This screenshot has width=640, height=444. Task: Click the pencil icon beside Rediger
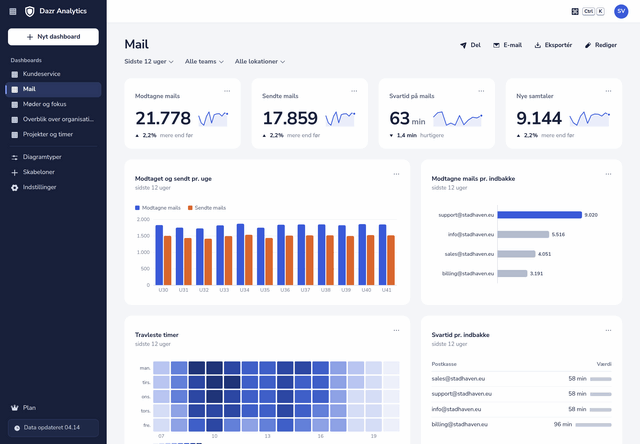tap(588, 45)
